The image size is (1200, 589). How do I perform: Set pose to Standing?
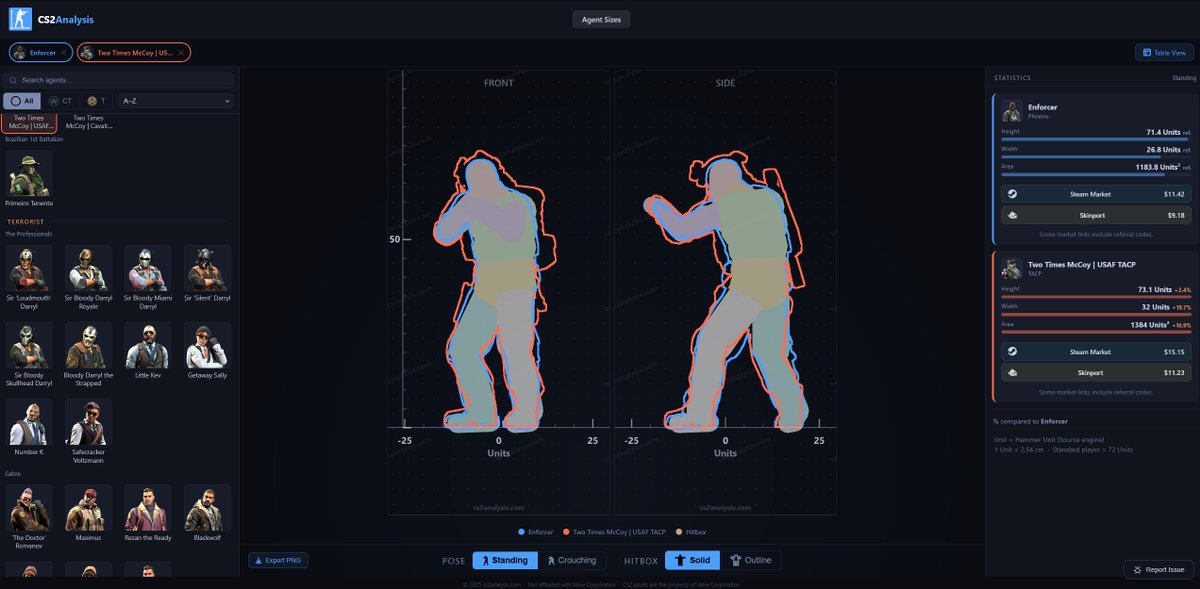point(505,560)
